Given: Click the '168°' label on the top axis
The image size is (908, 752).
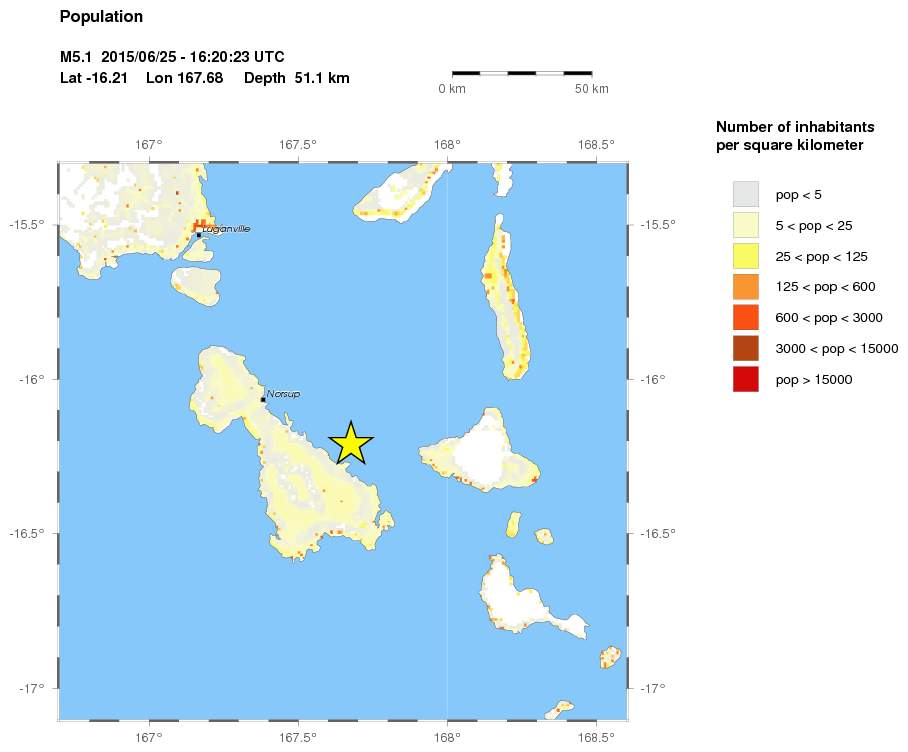Looking at the screenshot, I should coord(447,144).
